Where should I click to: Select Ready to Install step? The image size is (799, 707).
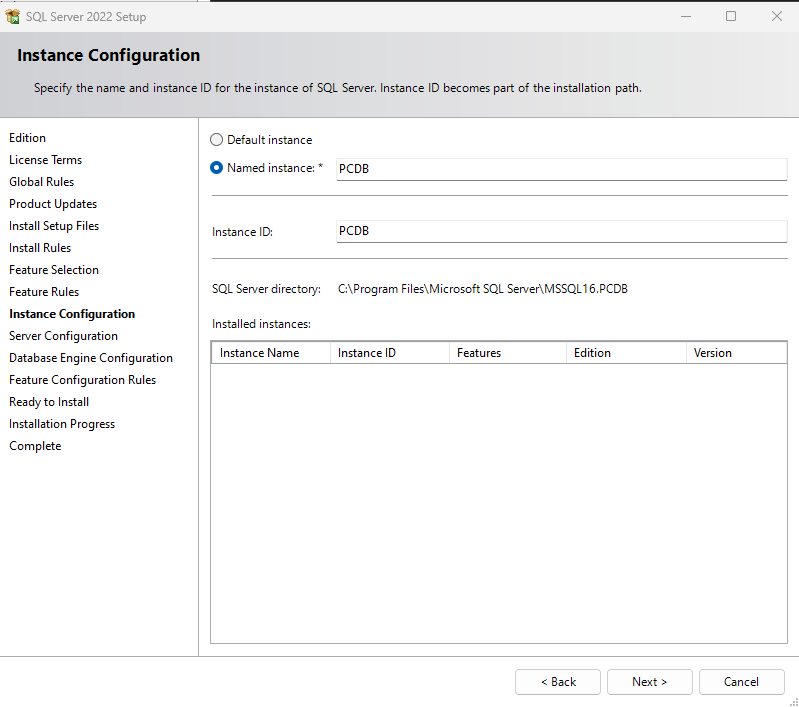(x=49, y=402)
